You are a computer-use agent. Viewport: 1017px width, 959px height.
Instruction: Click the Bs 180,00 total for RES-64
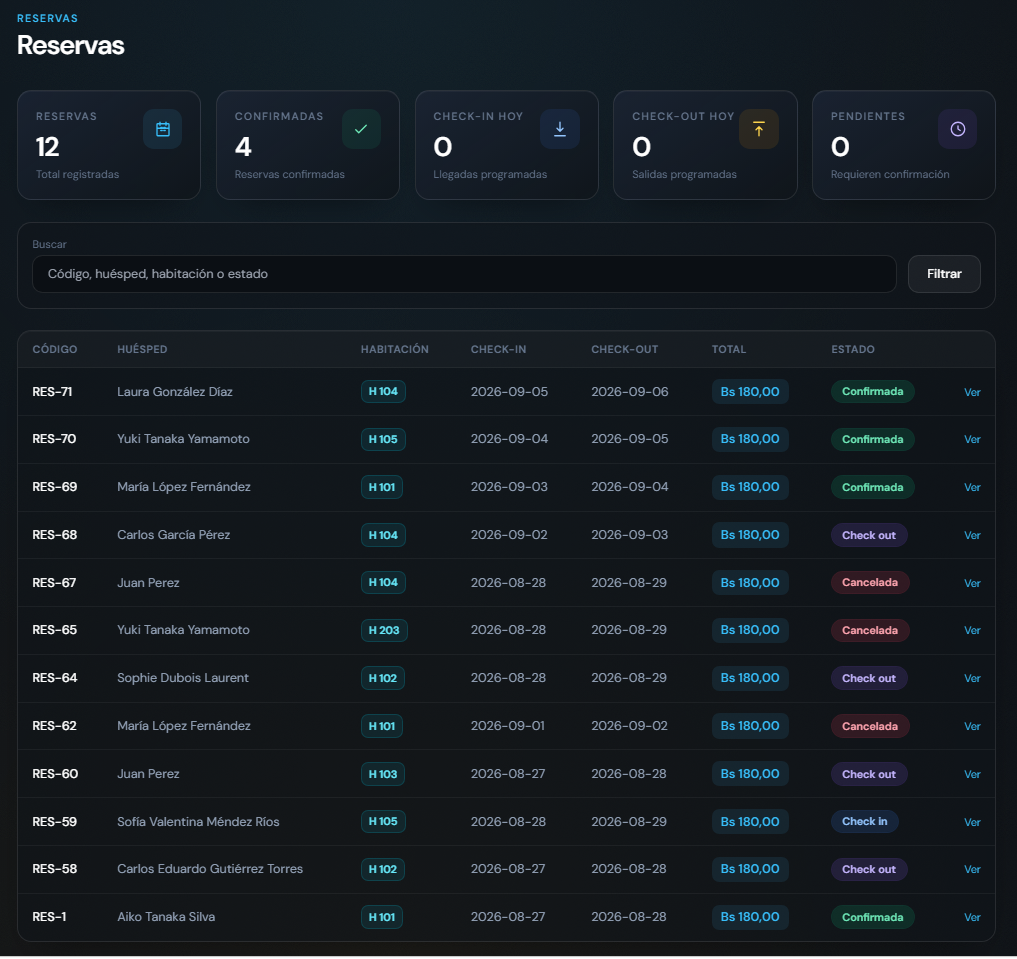click(x=750, y=678)
